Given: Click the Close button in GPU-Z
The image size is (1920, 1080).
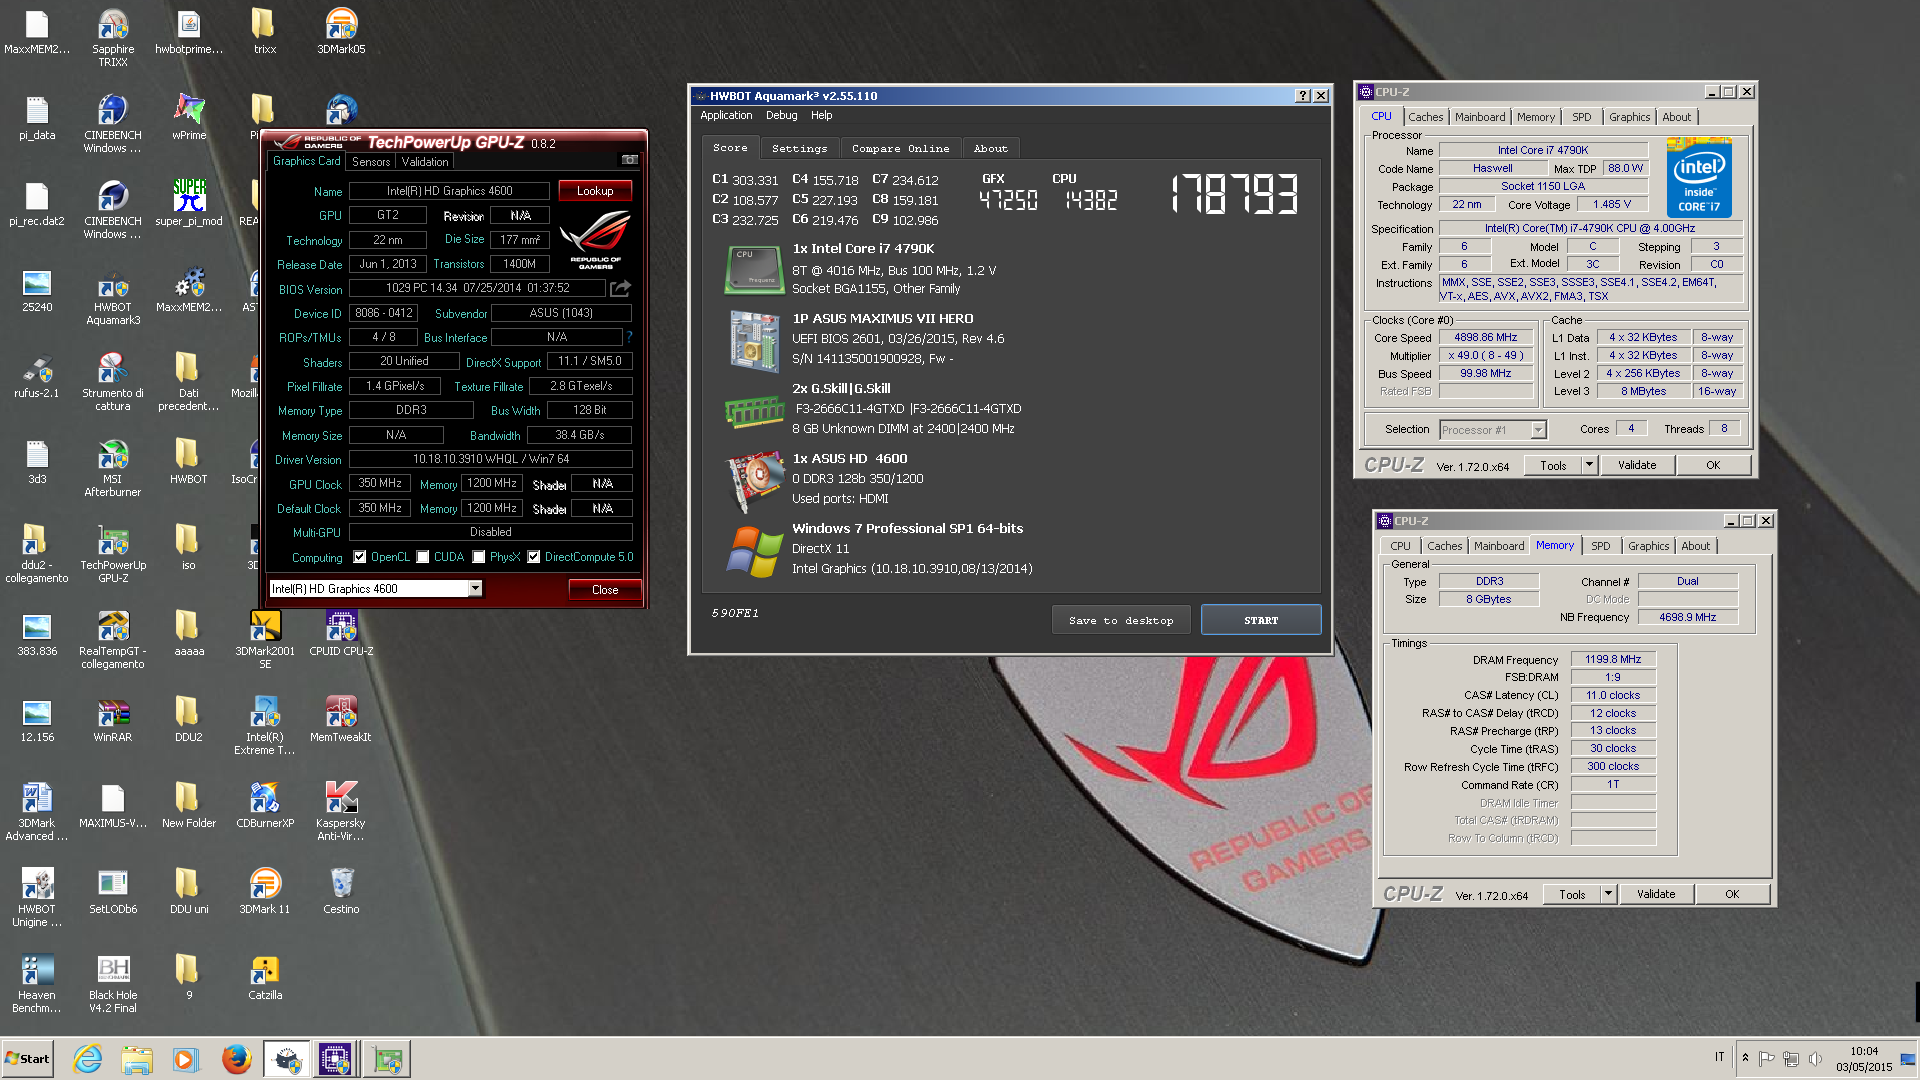Looking at the screenshot, I should click(x=605, y=590).
